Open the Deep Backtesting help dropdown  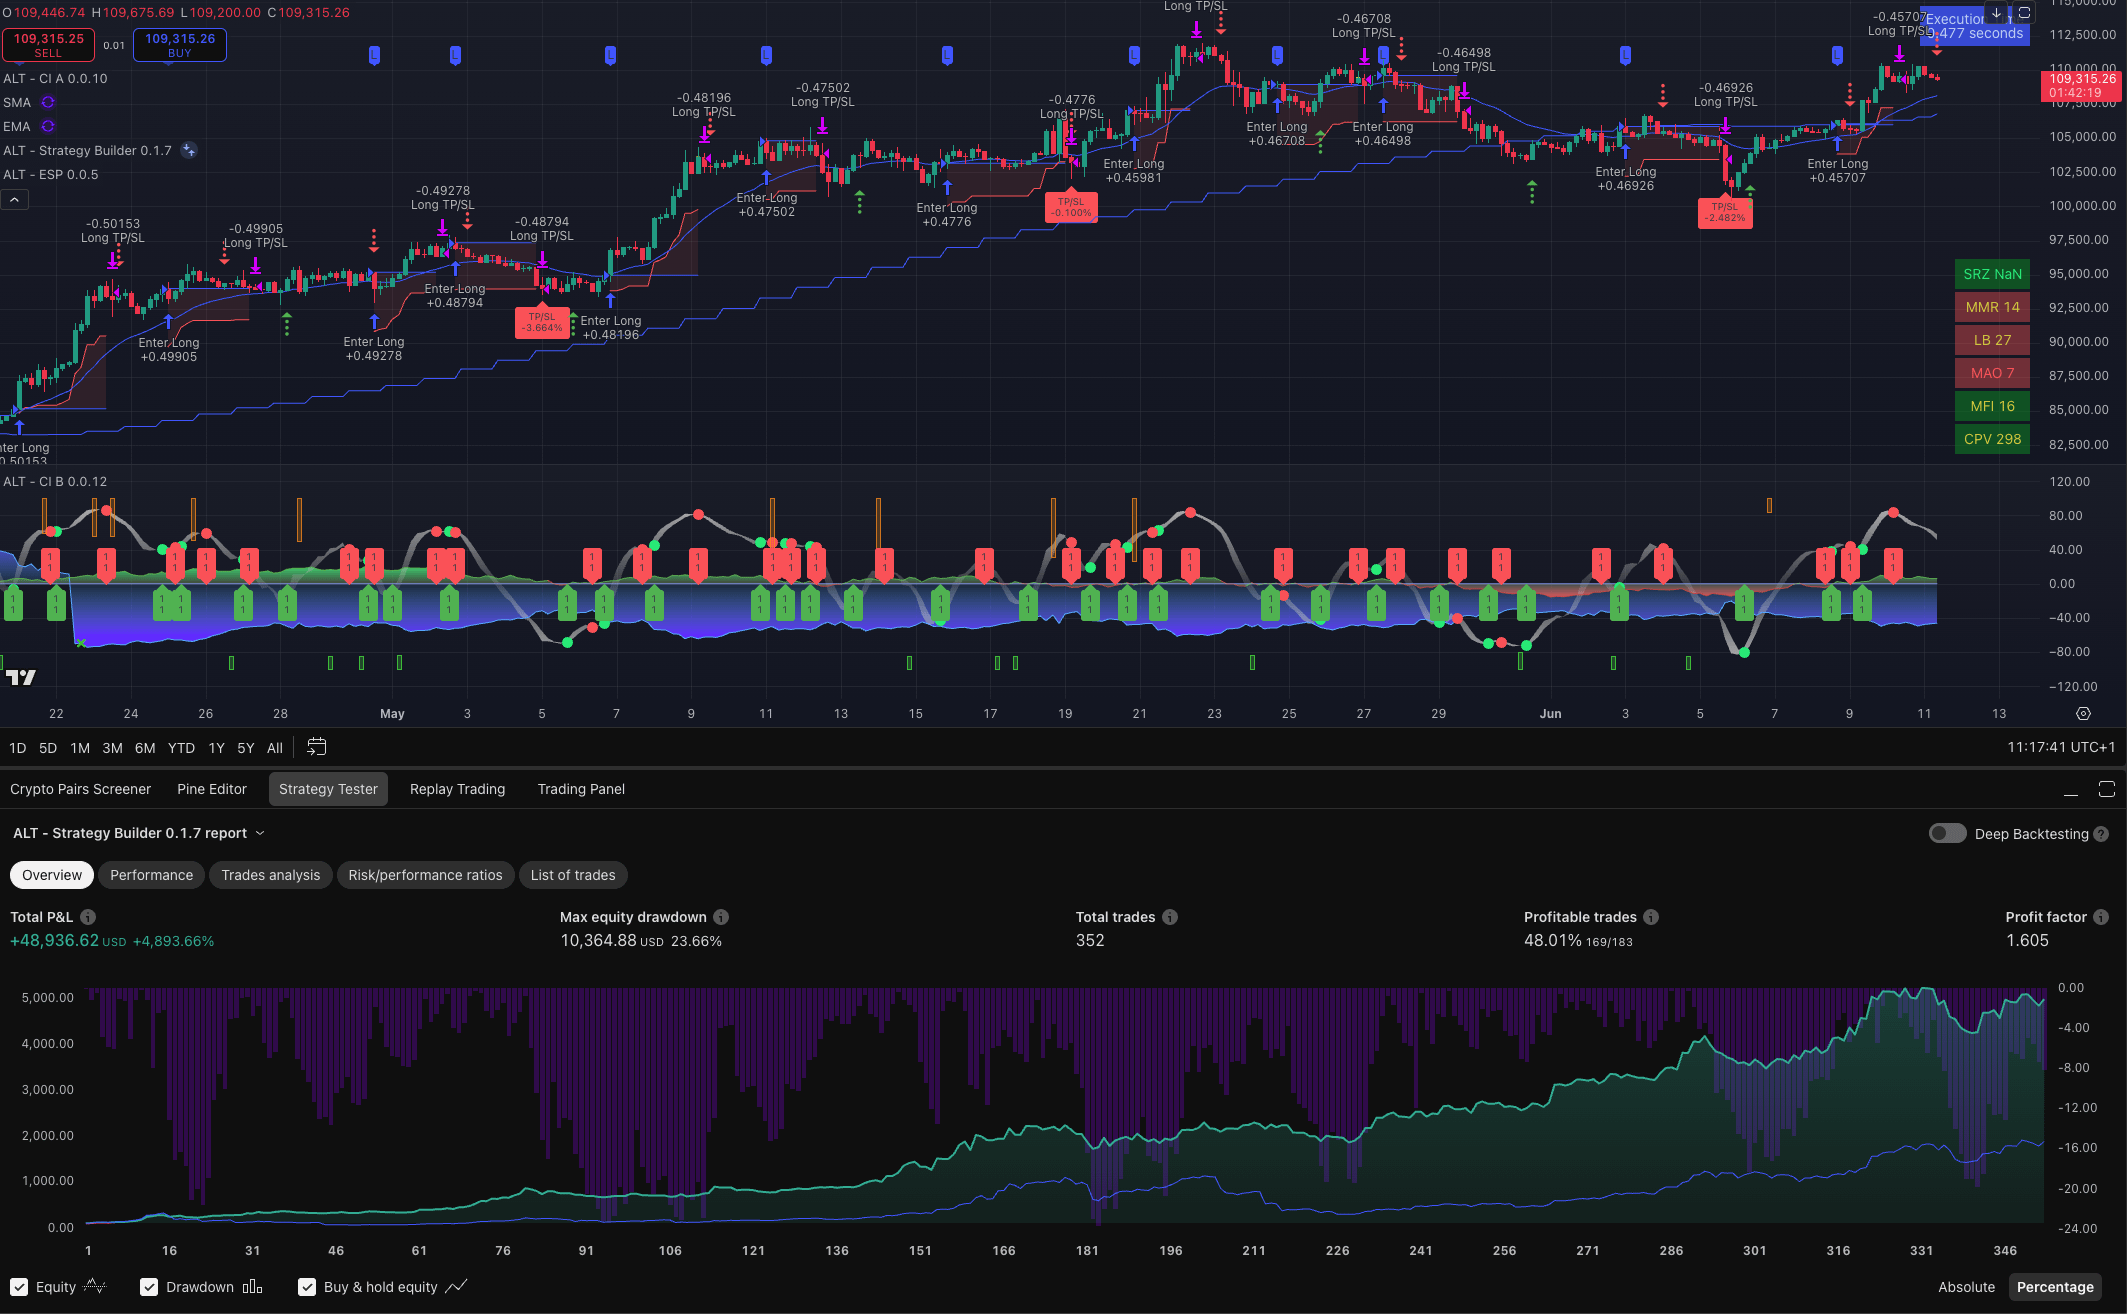[2100, 833]
